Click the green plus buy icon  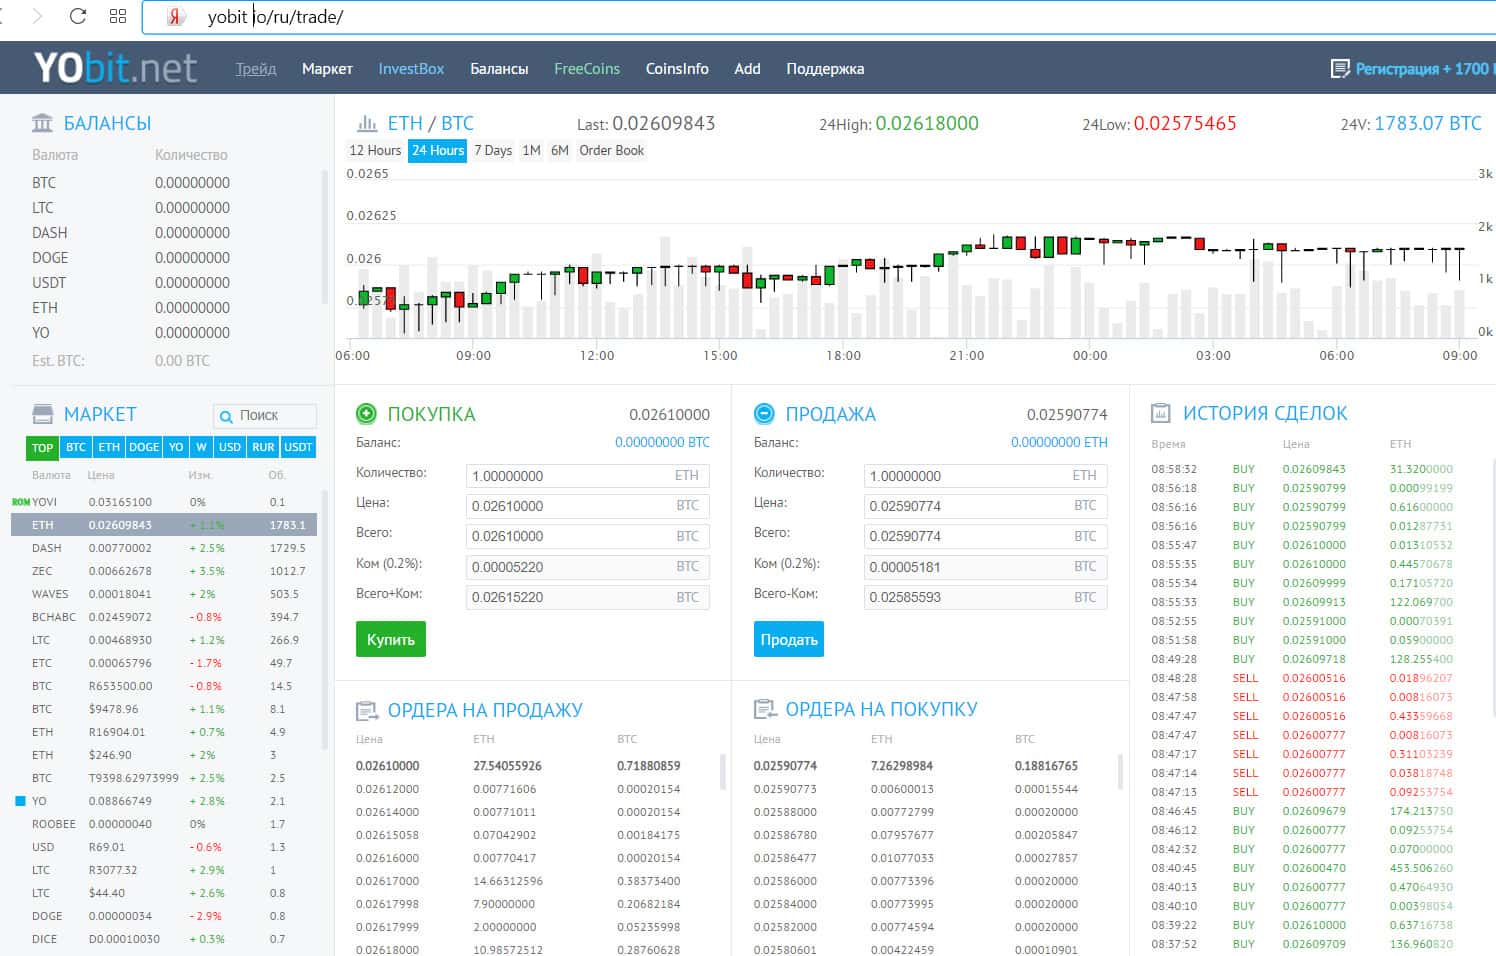pos(367,414)
